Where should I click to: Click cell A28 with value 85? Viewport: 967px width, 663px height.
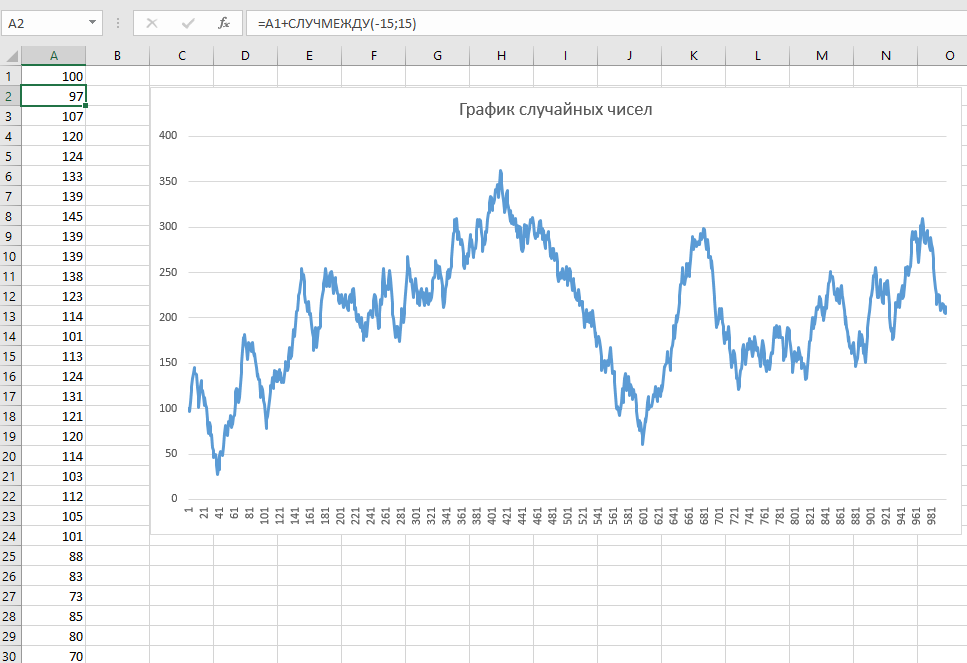(x=54, y=616)
